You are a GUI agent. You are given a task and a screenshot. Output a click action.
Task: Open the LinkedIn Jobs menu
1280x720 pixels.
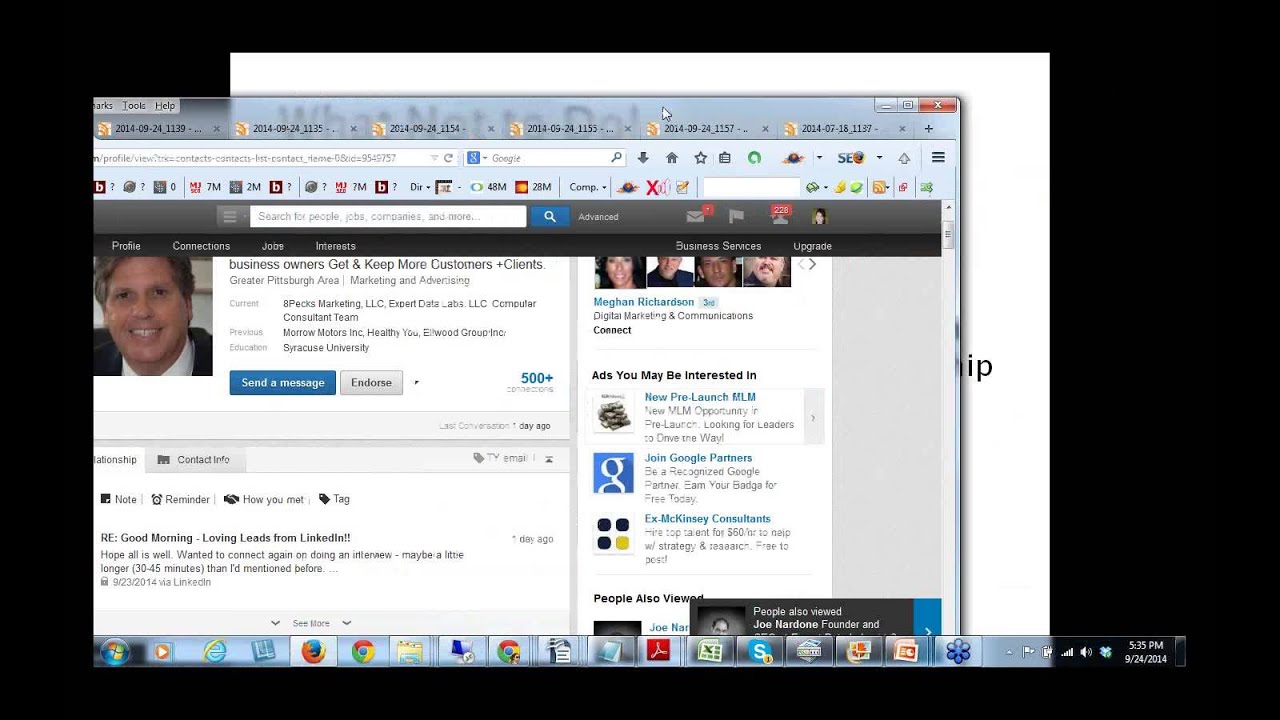[x=273, y=246]
